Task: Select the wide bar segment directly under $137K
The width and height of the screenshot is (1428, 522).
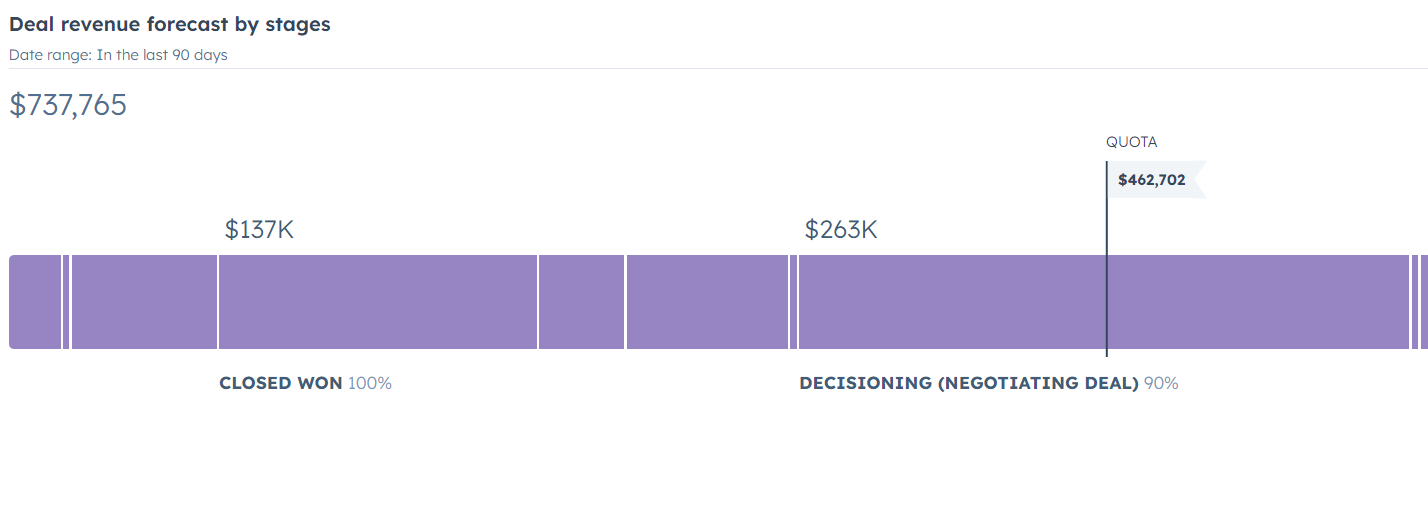Action: [378, 302]
